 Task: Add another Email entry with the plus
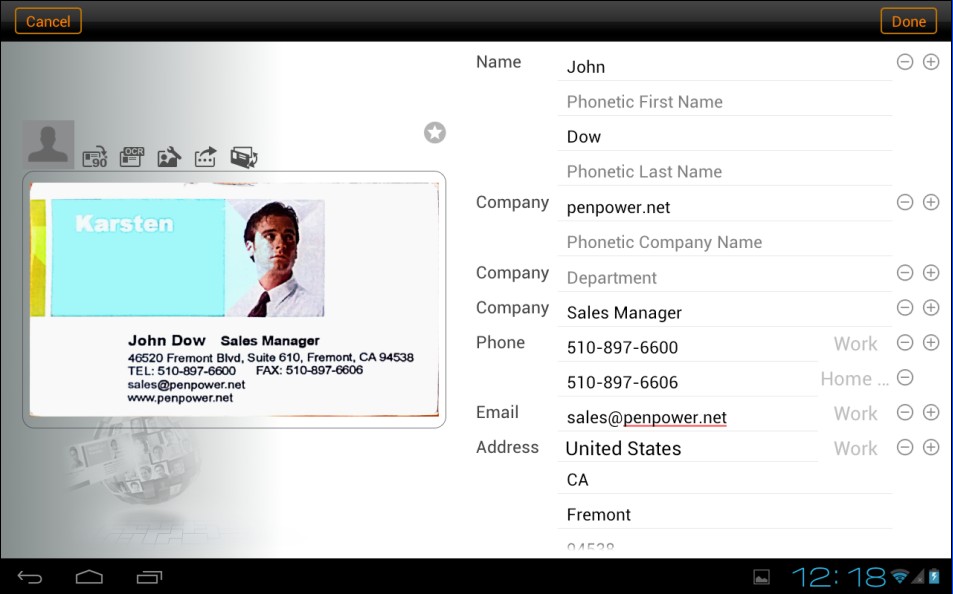pos(931,413)
